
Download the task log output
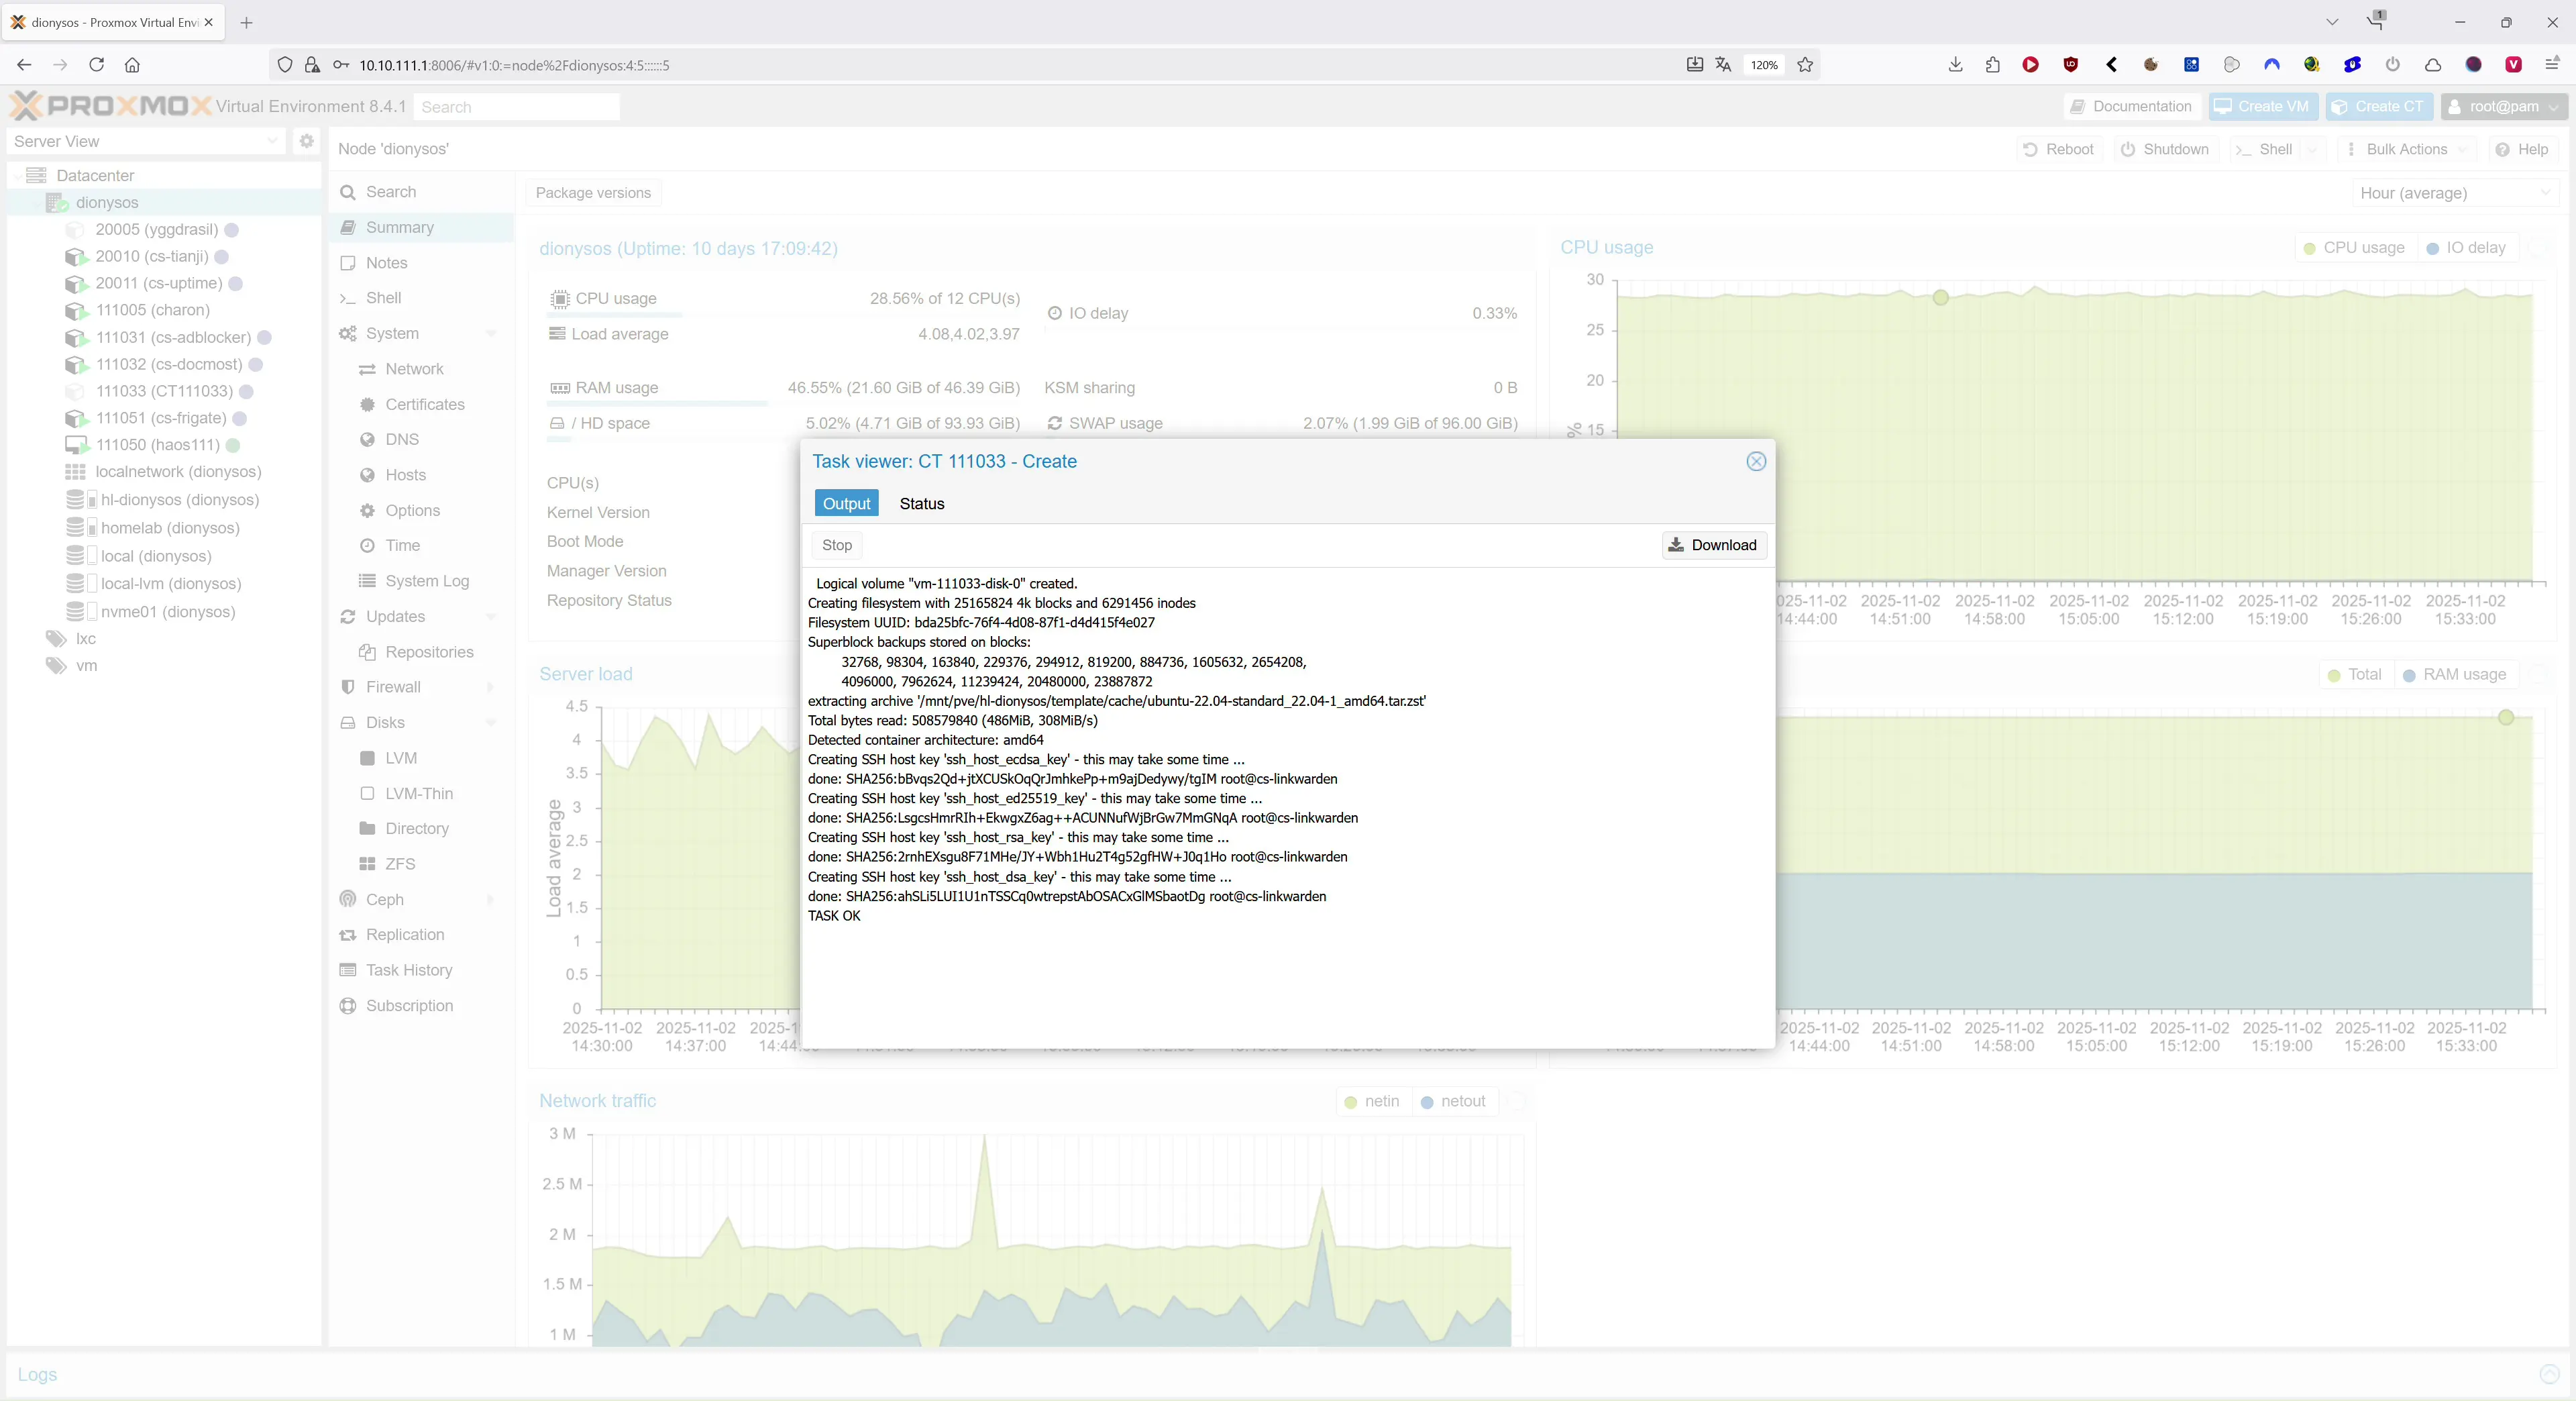pyautogui.click(x=1713, y=545)
